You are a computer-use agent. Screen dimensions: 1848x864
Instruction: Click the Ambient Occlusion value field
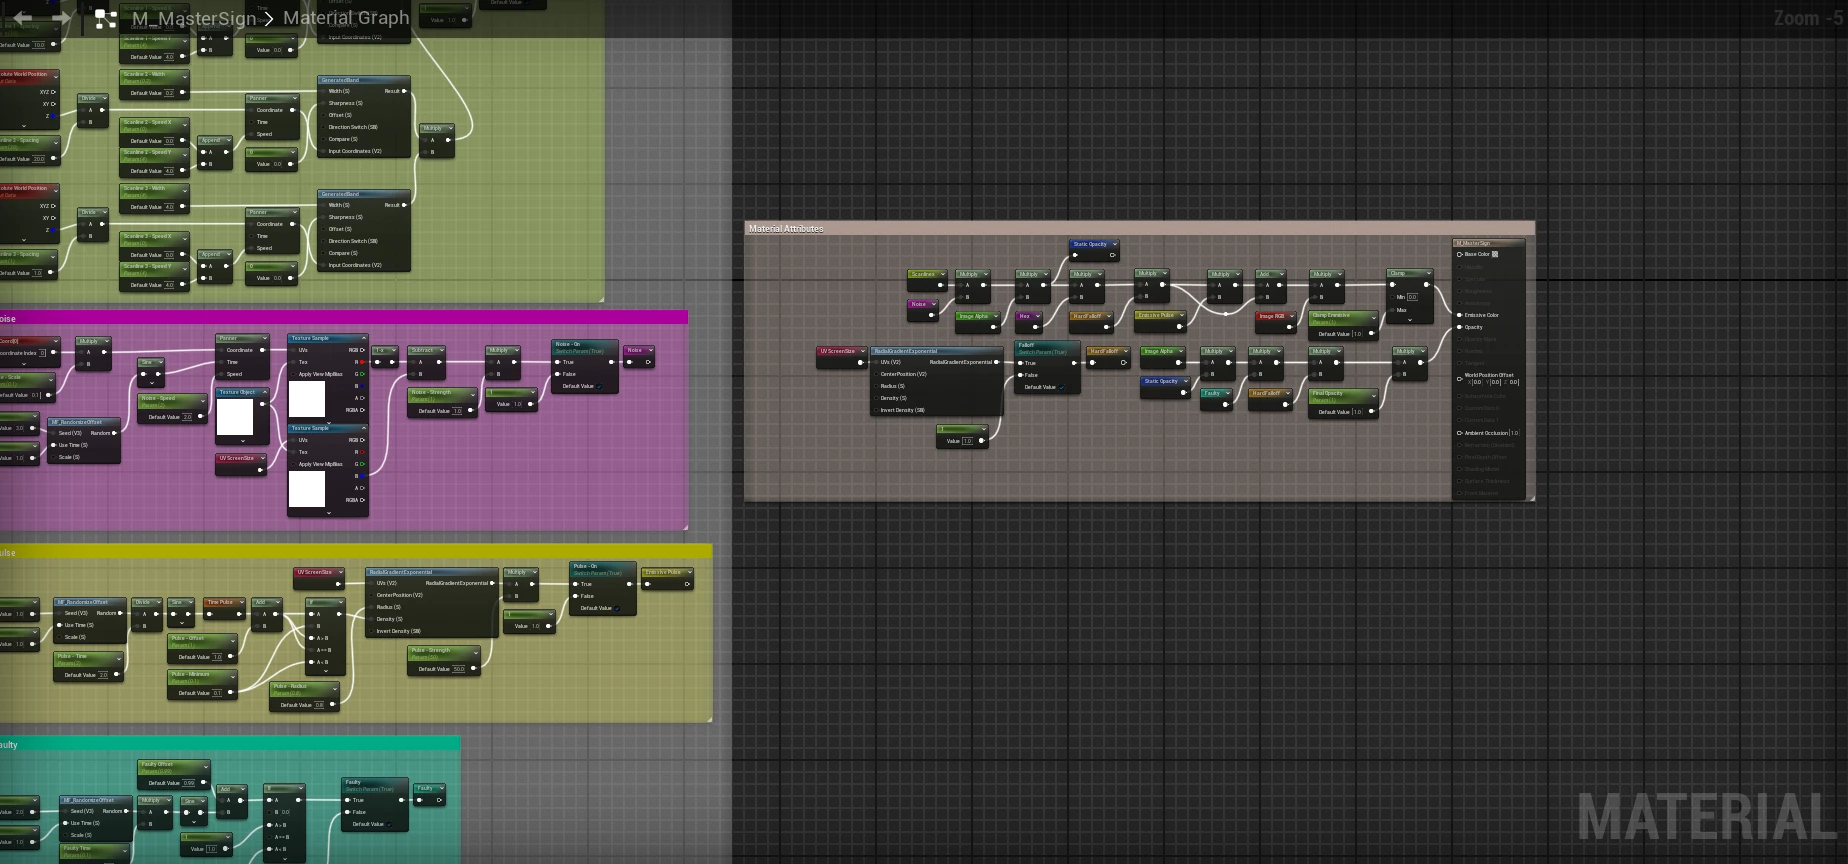[1515, 433]
